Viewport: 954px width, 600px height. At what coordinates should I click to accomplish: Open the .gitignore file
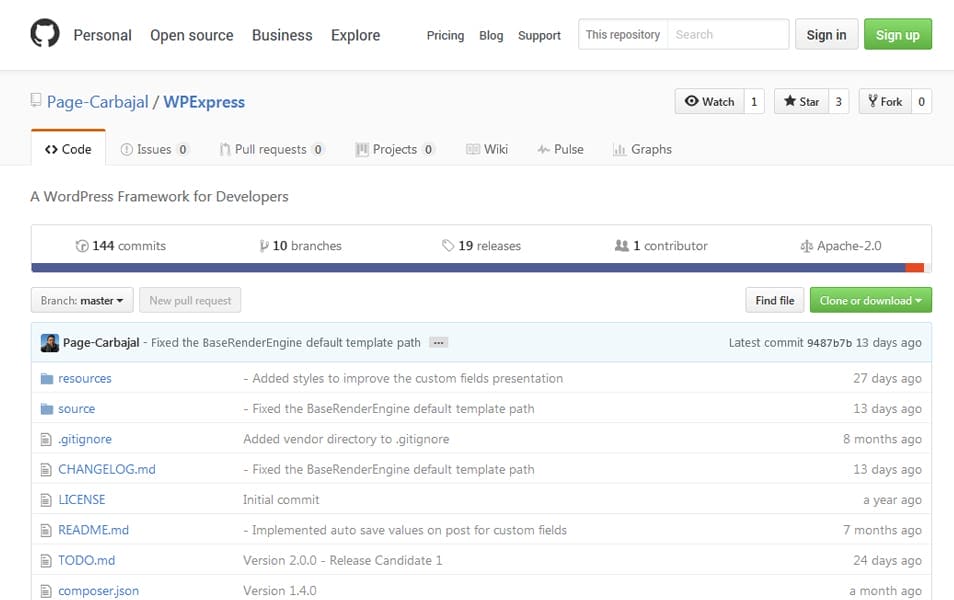[85, 439]
